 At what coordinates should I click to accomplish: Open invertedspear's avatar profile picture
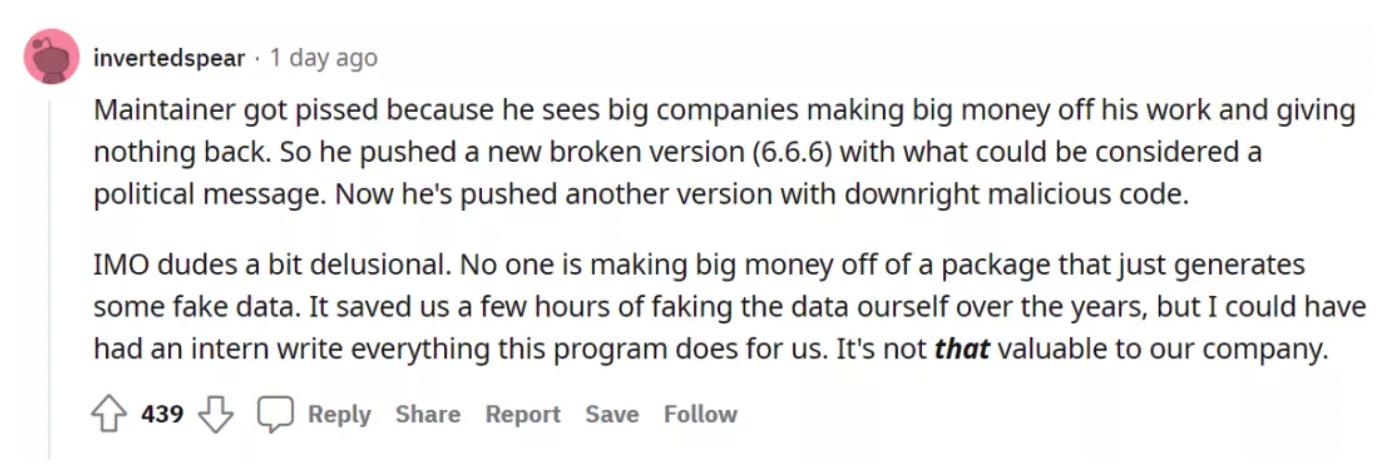click(x=51, y=57)
